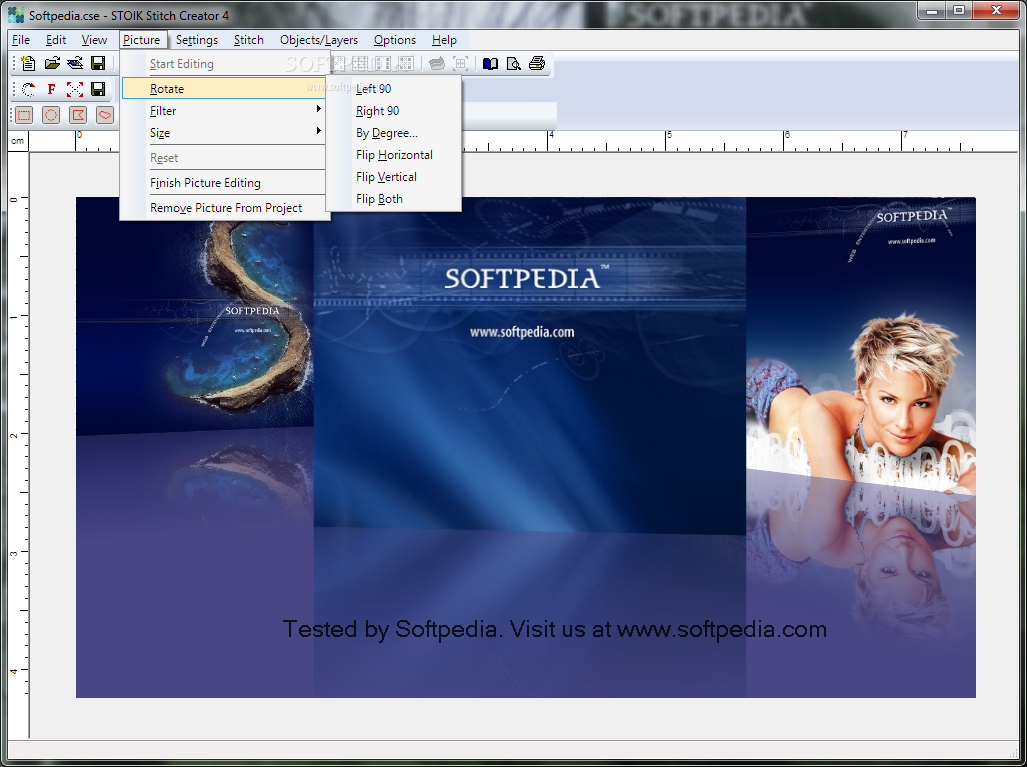
Task: Rotate picture Right 90
Action: (x=394, y=111)
